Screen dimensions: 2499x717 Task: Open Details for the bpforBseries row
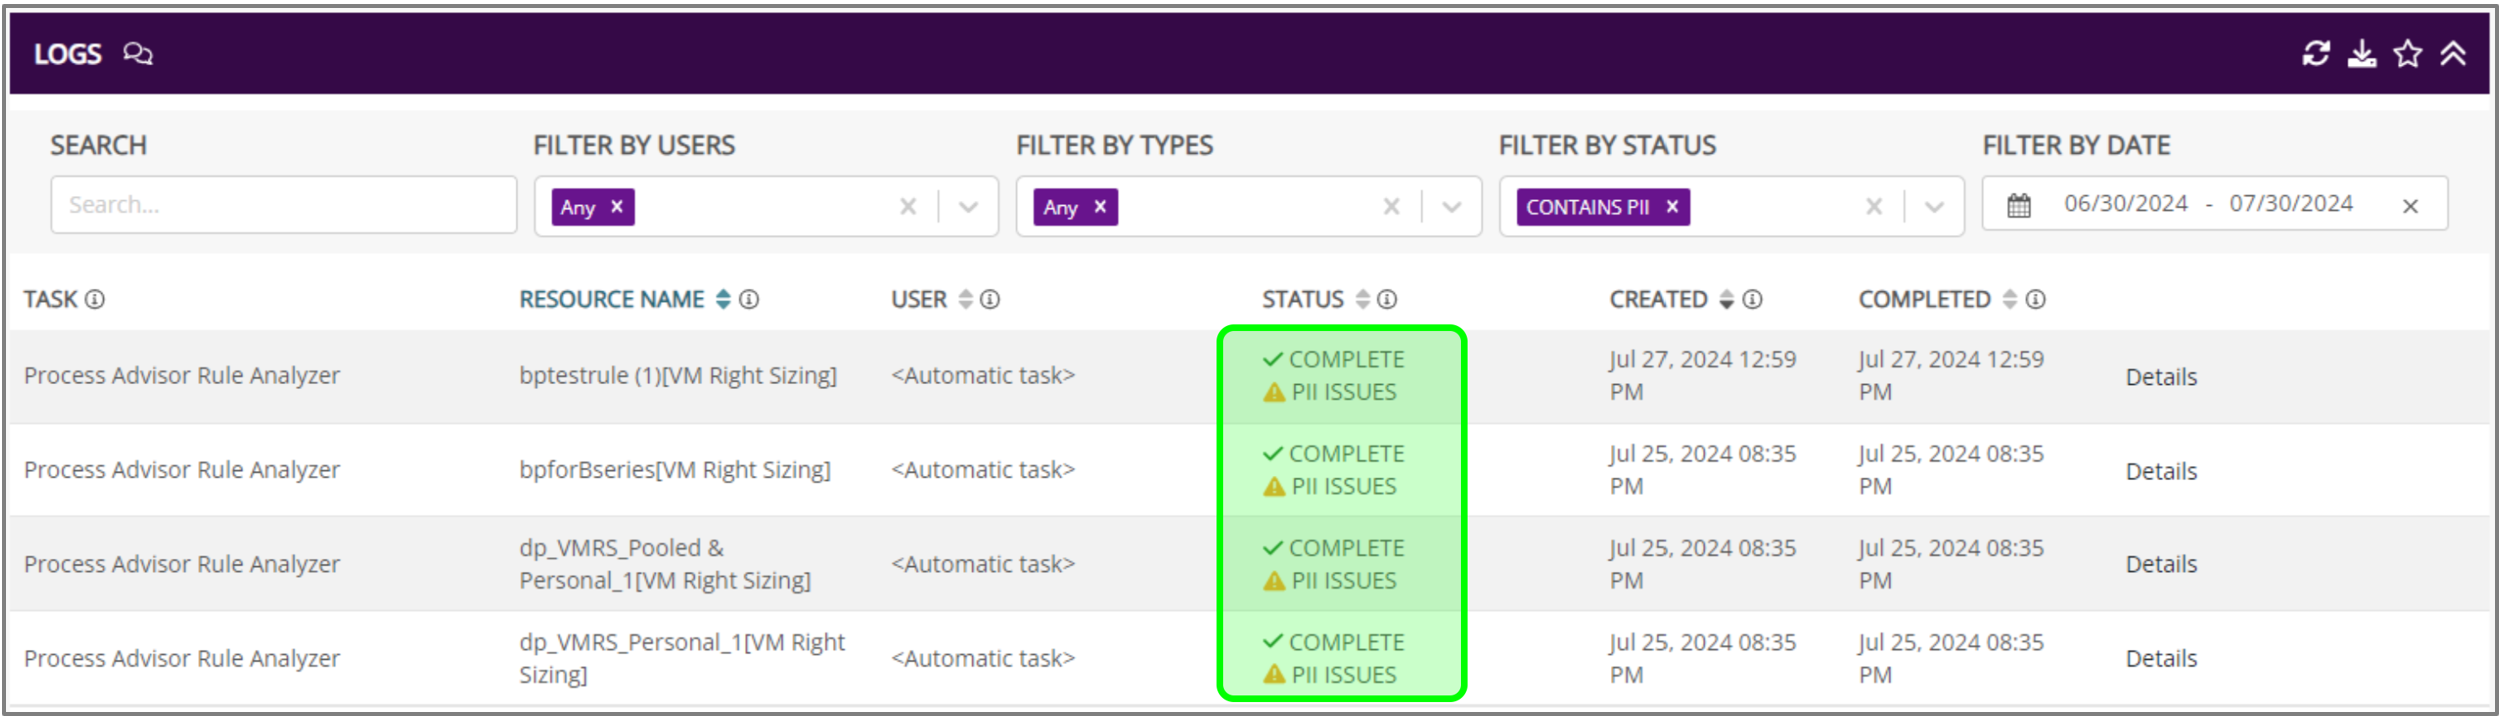2160,471
